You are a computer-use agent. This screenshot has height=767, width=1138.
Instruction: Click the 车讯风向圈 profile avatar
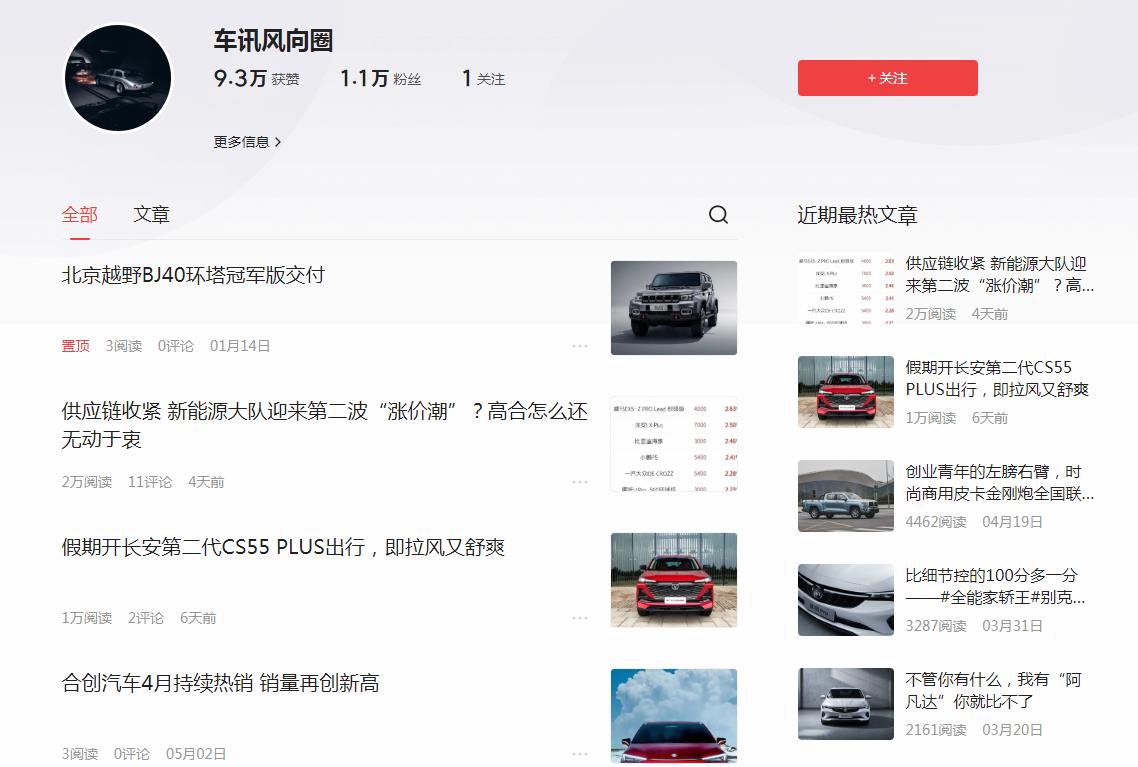118,78
